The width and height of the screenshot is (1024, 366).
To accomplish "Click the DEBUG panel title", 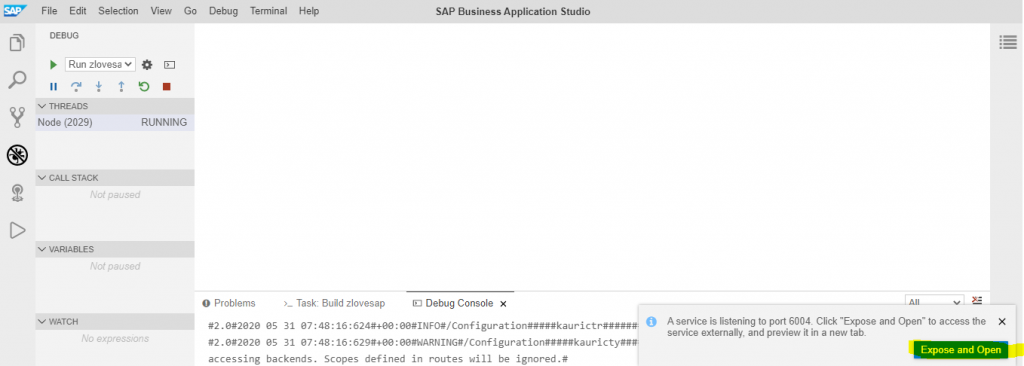I will tap(64, 36).
